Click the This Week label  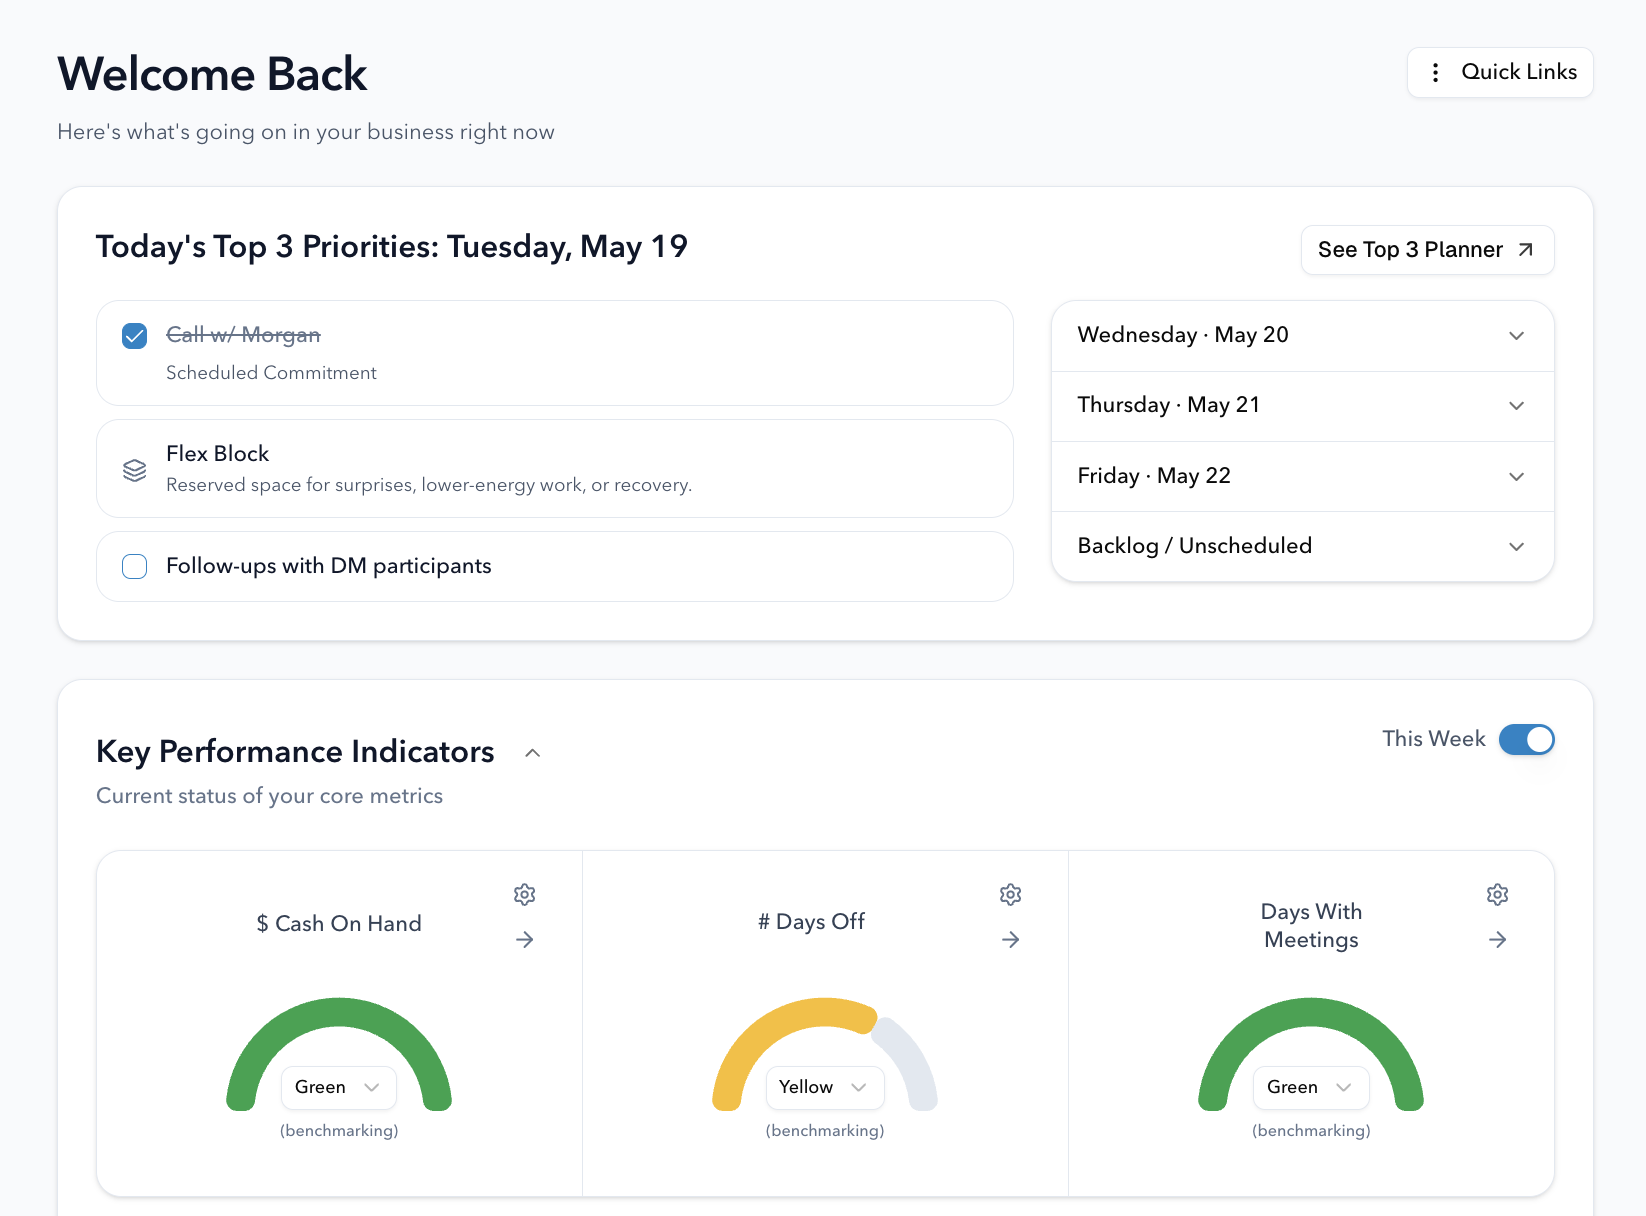1433,739
